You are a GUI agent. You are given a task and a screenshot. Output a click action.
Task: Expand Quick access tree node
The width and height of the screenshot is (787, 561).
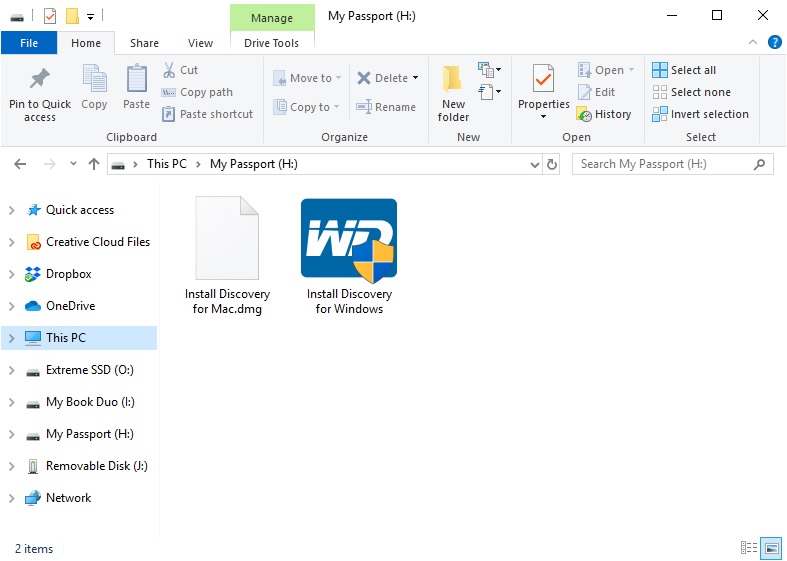tap(12, 210)
